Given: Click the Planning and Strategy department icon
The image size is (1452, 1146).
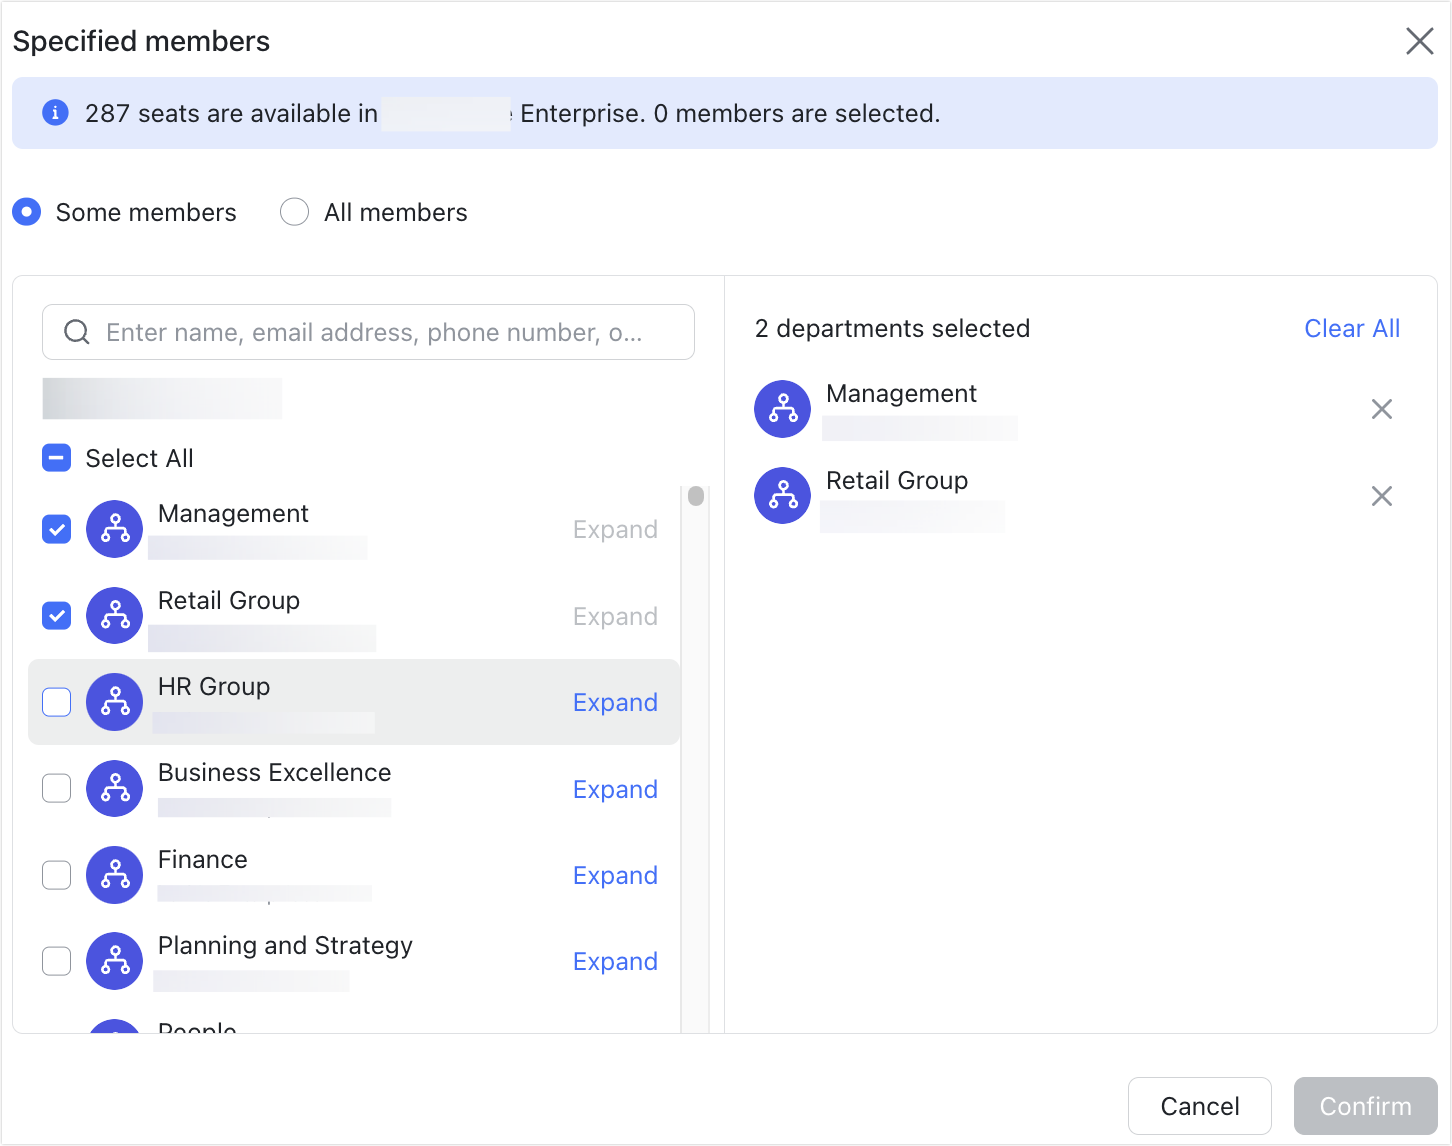Looking at the screenshot, I should [x=114, y=961].
